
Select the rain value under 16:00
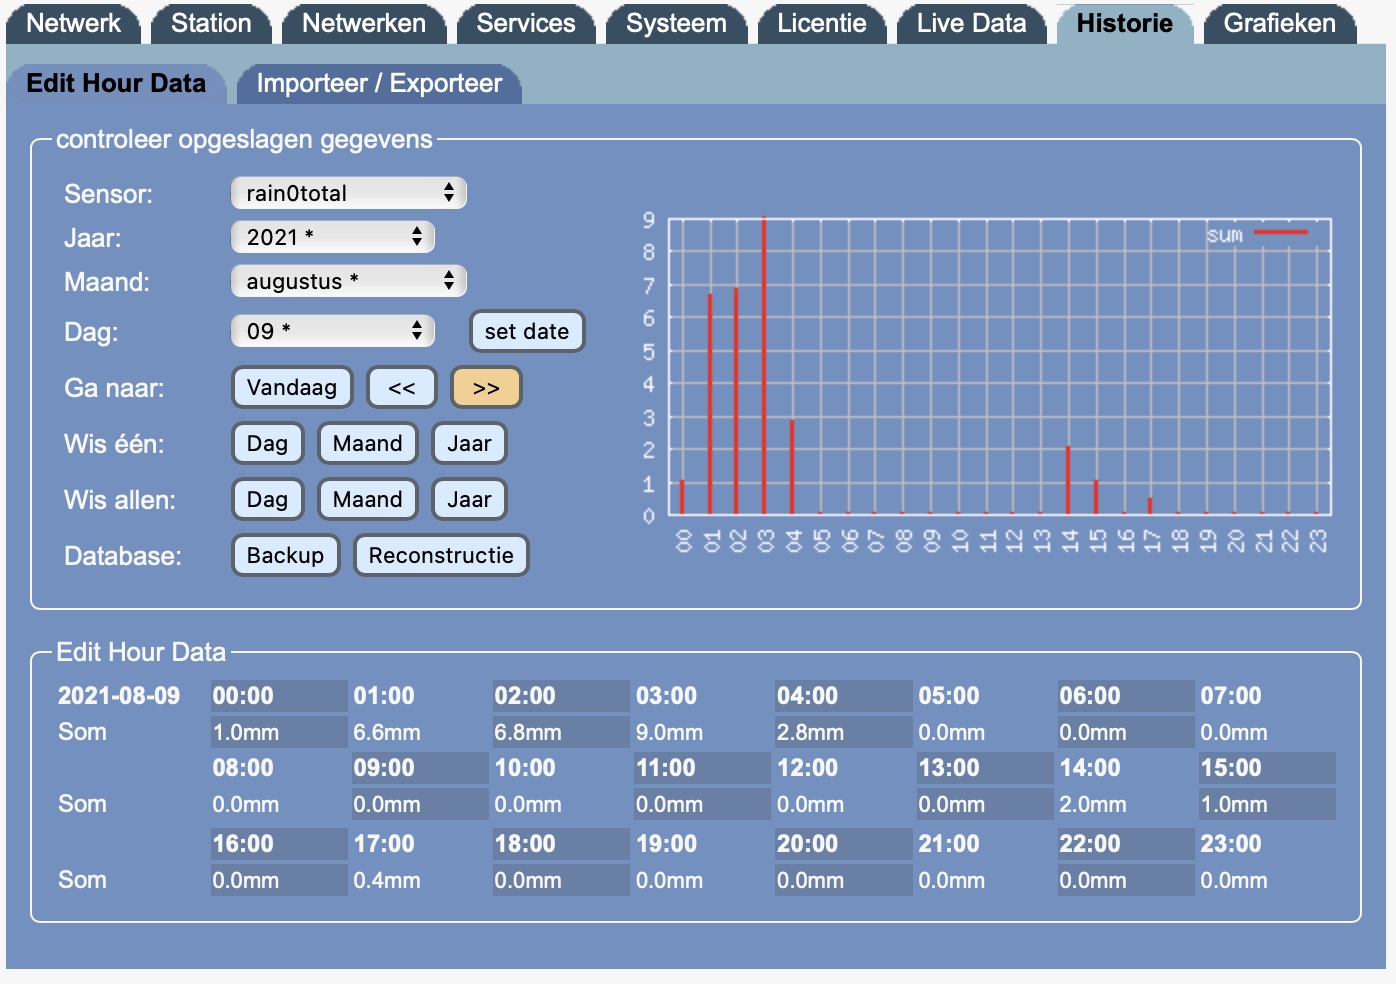pos(279,880)
